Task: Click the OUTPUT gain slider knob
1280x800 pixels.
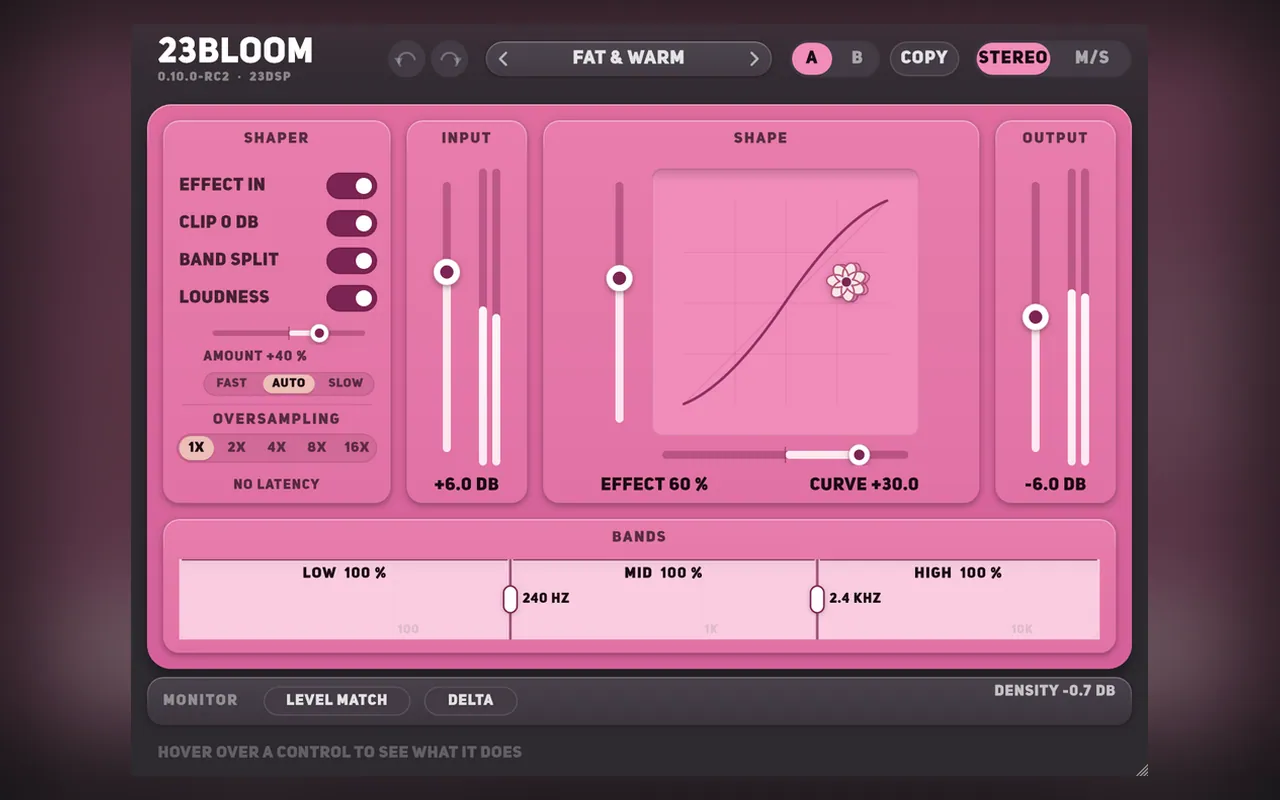Action: (x=1036, y=318)
